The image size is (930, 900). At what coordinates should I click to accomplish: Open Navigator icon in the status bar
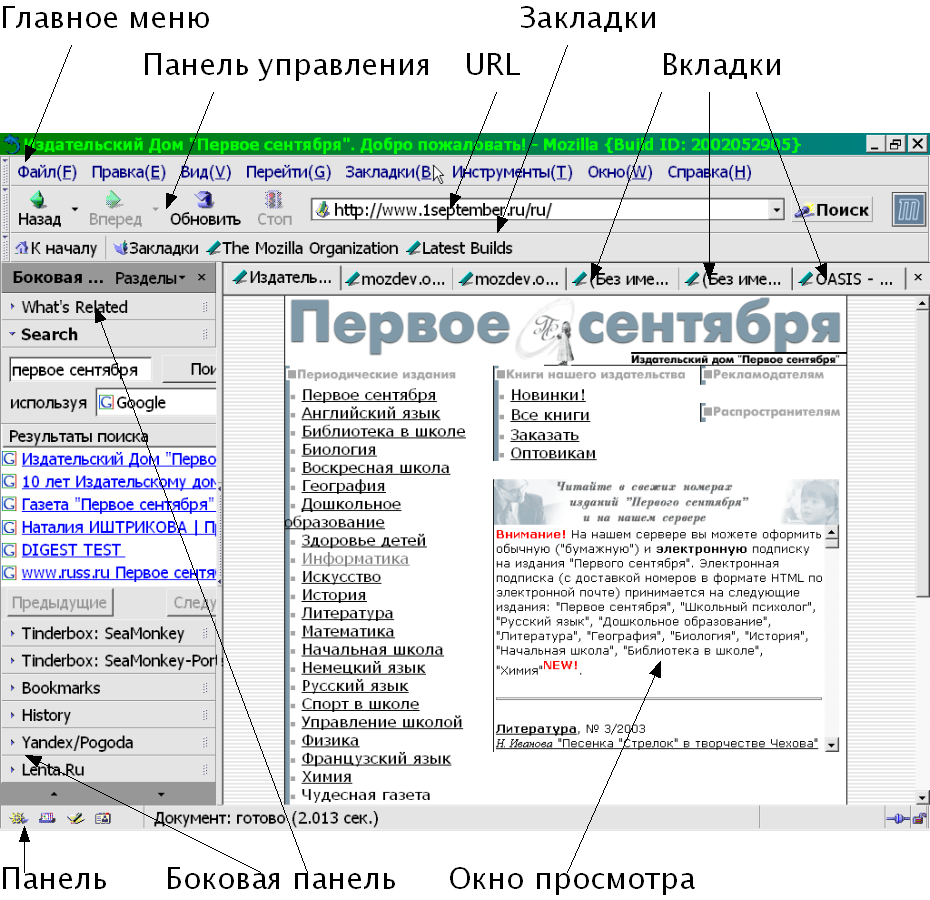19,819
